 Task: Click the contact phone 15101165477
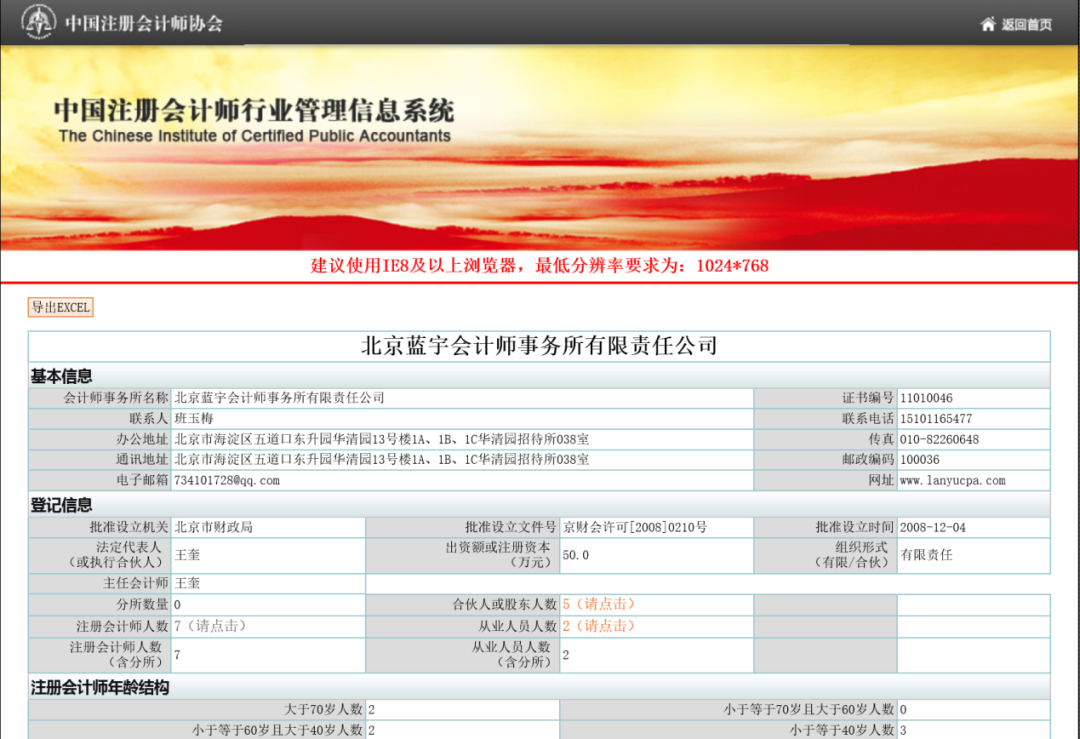(x=936, y=419)
